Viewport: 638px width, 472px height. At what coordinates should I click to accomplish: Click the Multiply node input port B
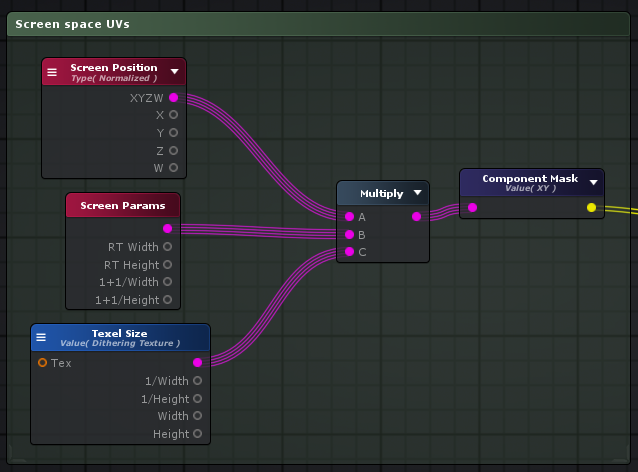350,234
